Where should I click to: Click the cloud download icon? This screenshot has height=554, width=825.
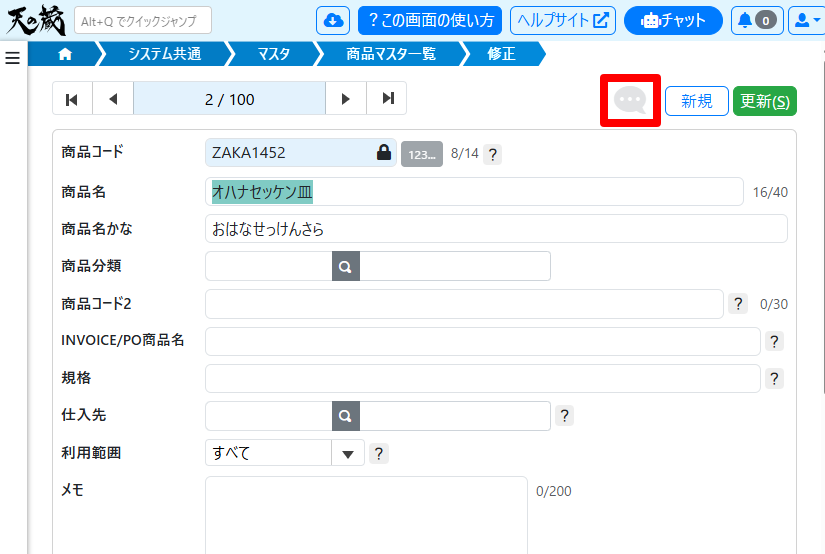point(333,20)
